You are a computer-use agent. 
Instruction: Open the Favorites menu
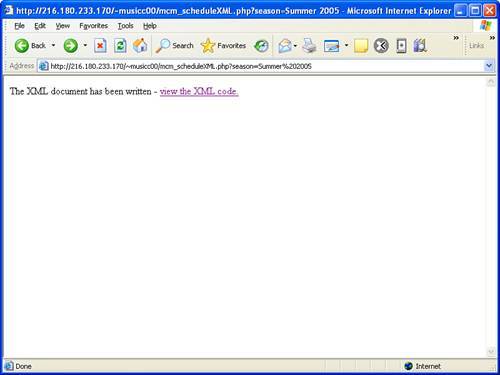(x=93, y=26)
